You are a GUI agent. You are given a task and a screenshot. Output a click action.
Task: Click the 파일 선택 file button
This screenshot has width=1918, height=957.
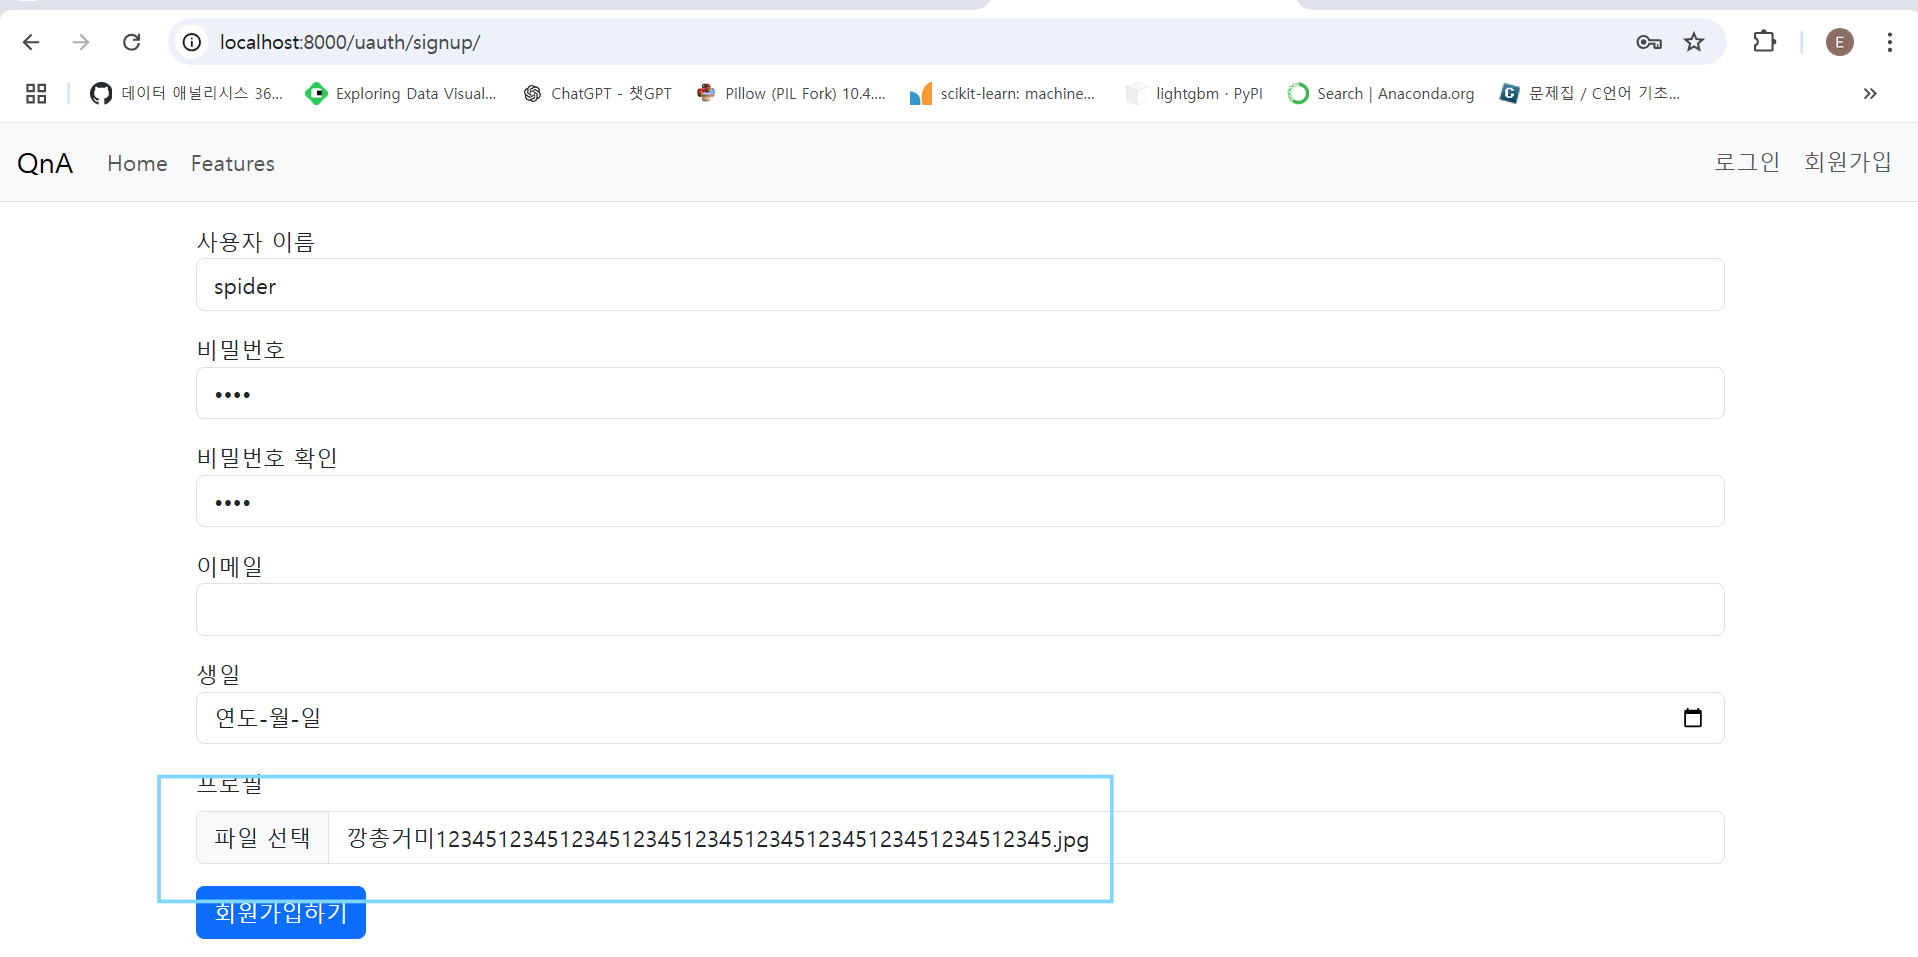262,838
